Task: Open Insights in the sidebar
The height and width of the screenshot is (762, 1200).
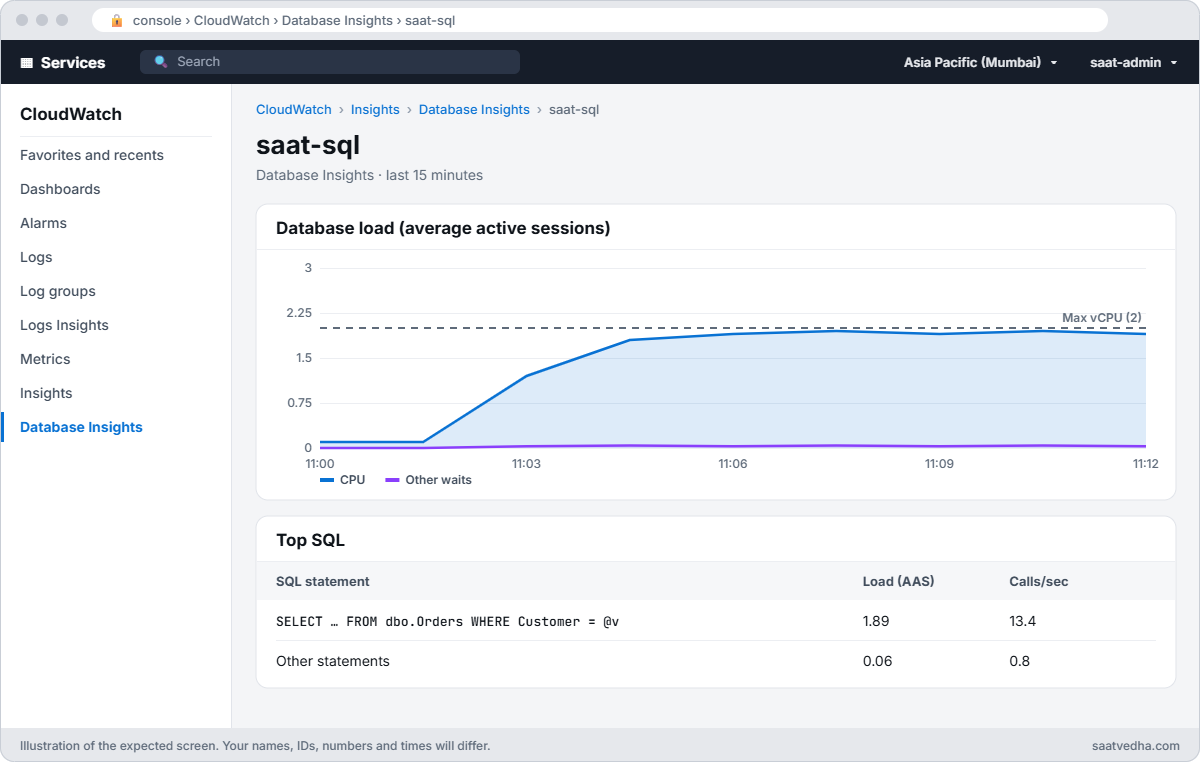Action: [46, 393]
